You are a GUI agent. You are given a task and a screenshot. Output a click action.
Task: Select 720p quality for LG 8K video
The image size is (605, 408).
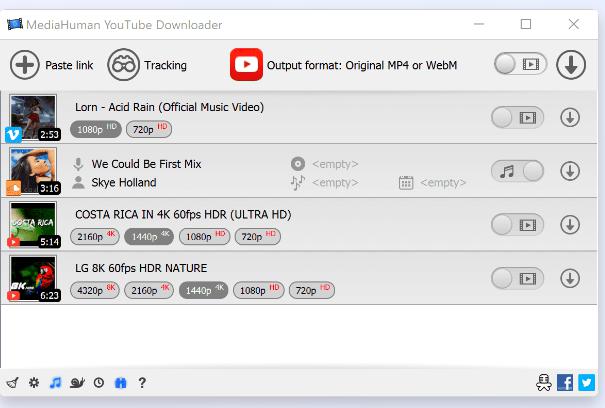(x=312, y=290)
